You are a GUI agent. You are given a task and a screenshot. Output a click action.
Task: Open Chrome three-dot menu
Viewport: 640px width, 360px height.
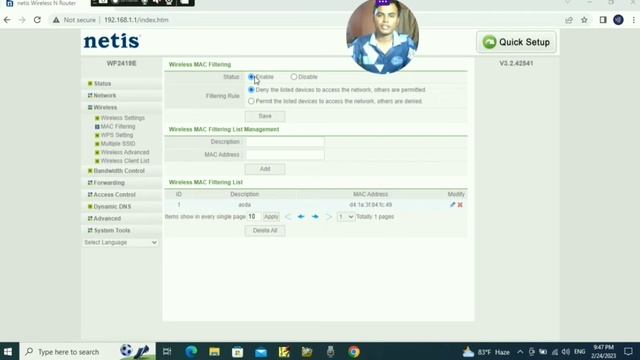pos(633,20)
